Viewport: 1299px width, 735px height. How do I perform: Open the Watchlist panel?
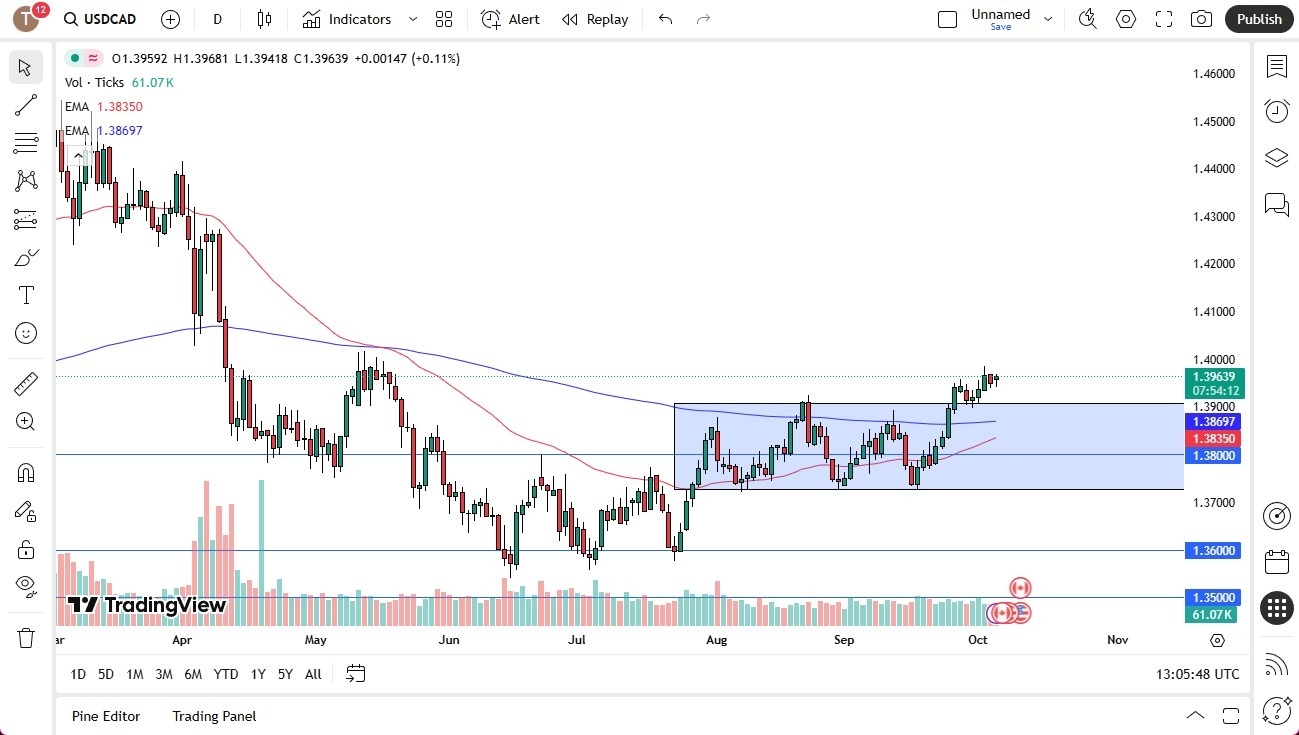click(1276, 64)
